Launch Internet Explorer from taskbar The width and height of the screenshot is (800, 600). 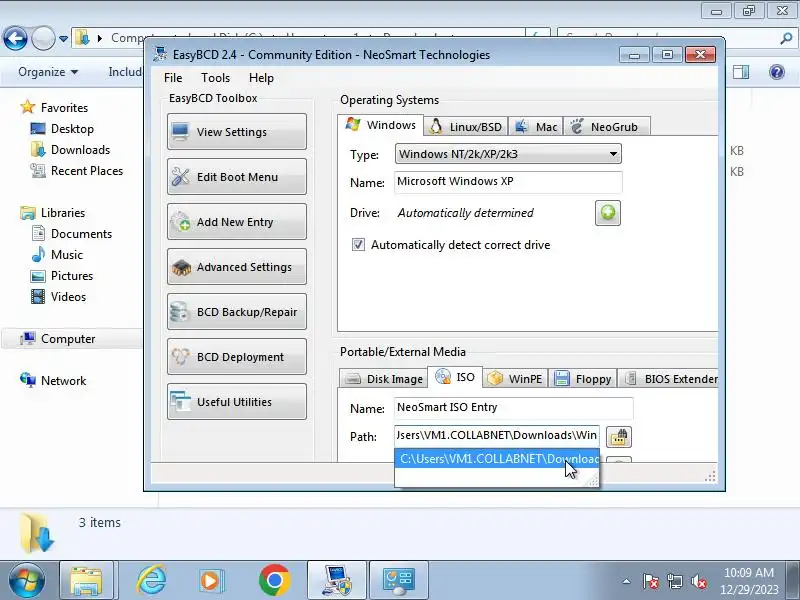click(151, 581)
